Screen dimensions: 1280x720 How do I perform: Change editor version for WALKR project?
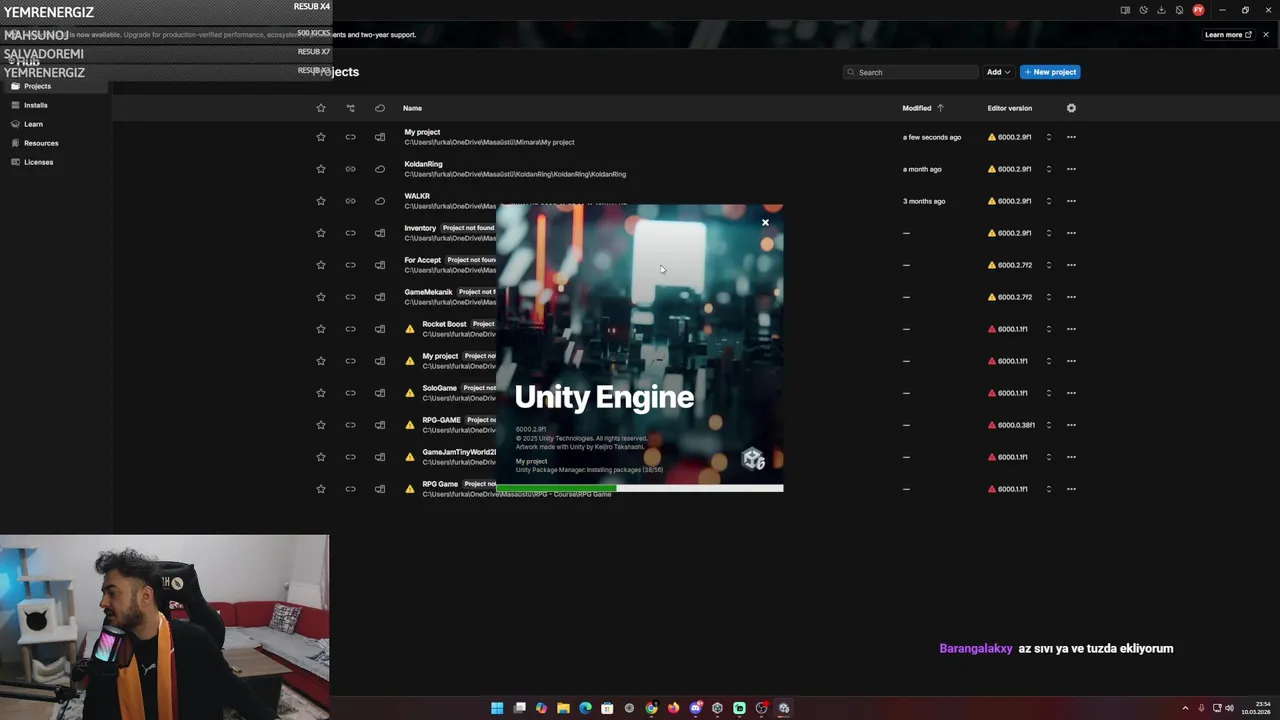[1048, 201]
